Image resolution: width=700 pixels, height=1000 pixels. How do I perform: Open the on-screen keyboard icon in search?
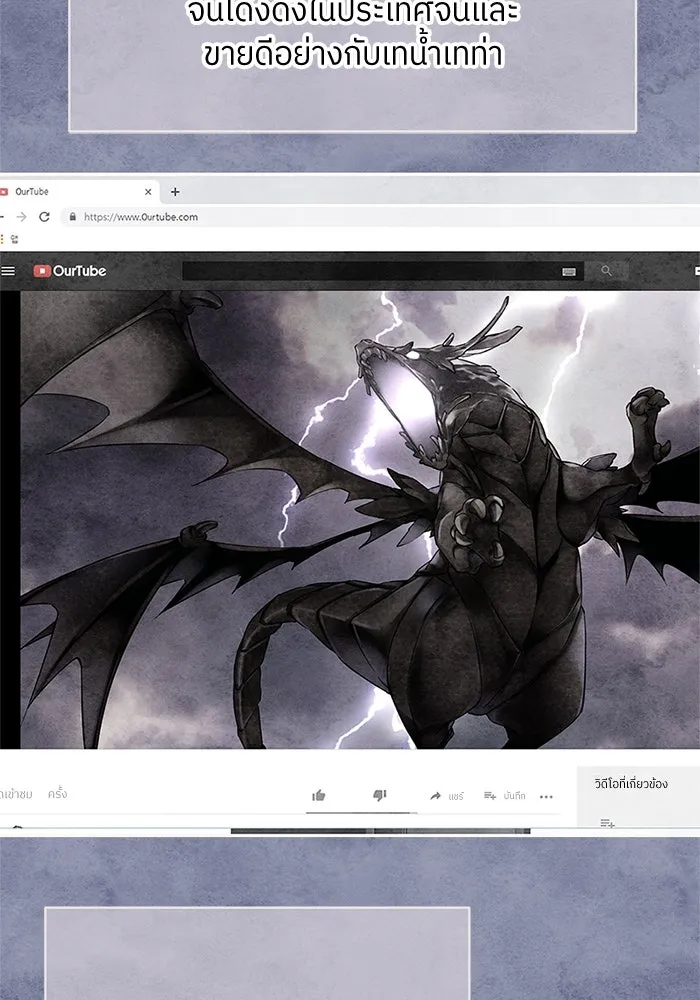coord(569,271)
